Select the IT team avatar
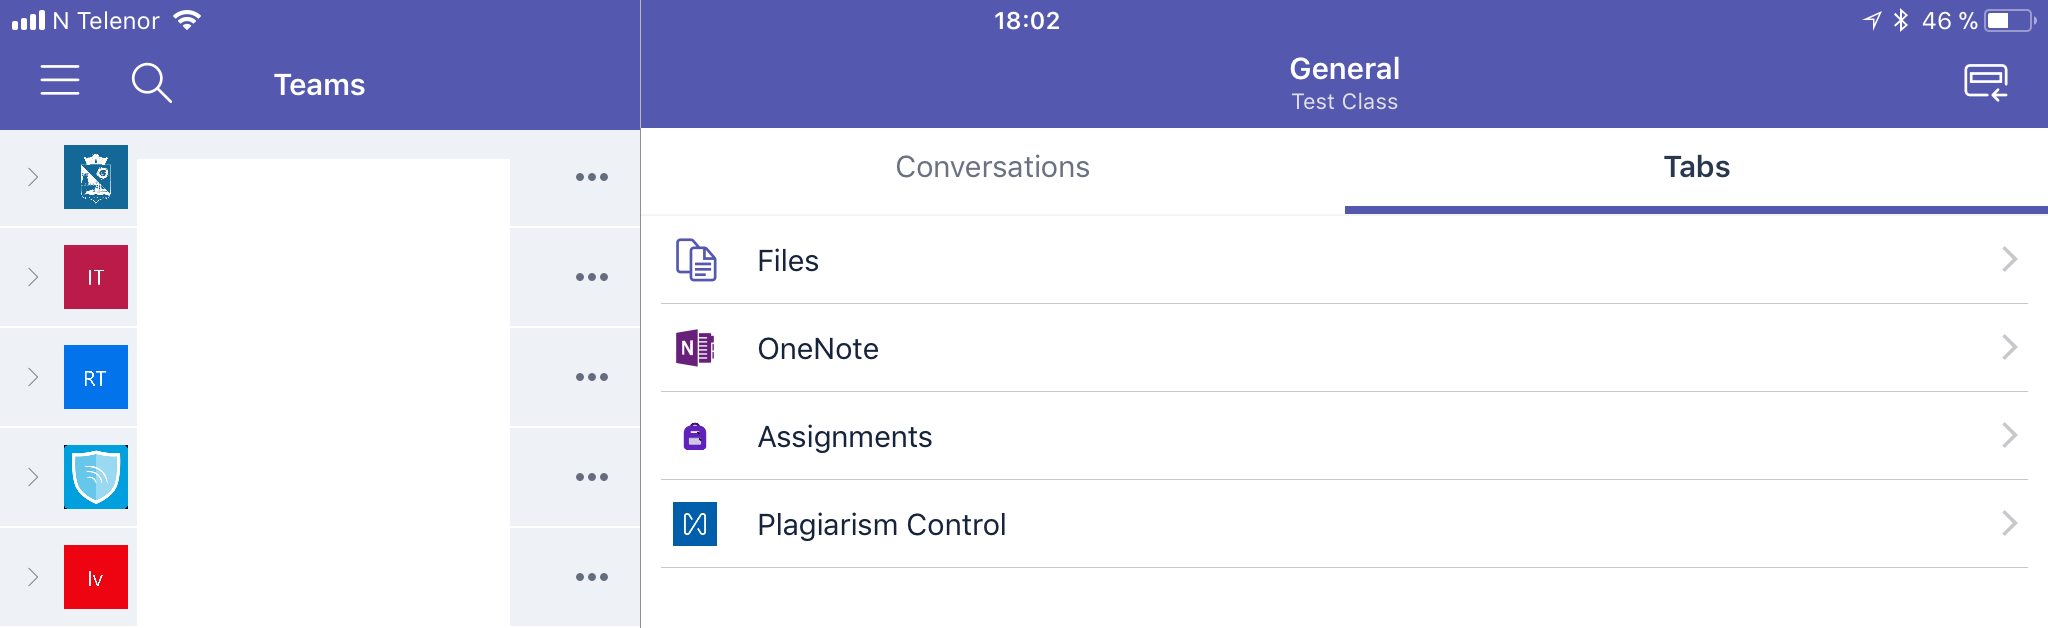 click(x=96, y=277)
